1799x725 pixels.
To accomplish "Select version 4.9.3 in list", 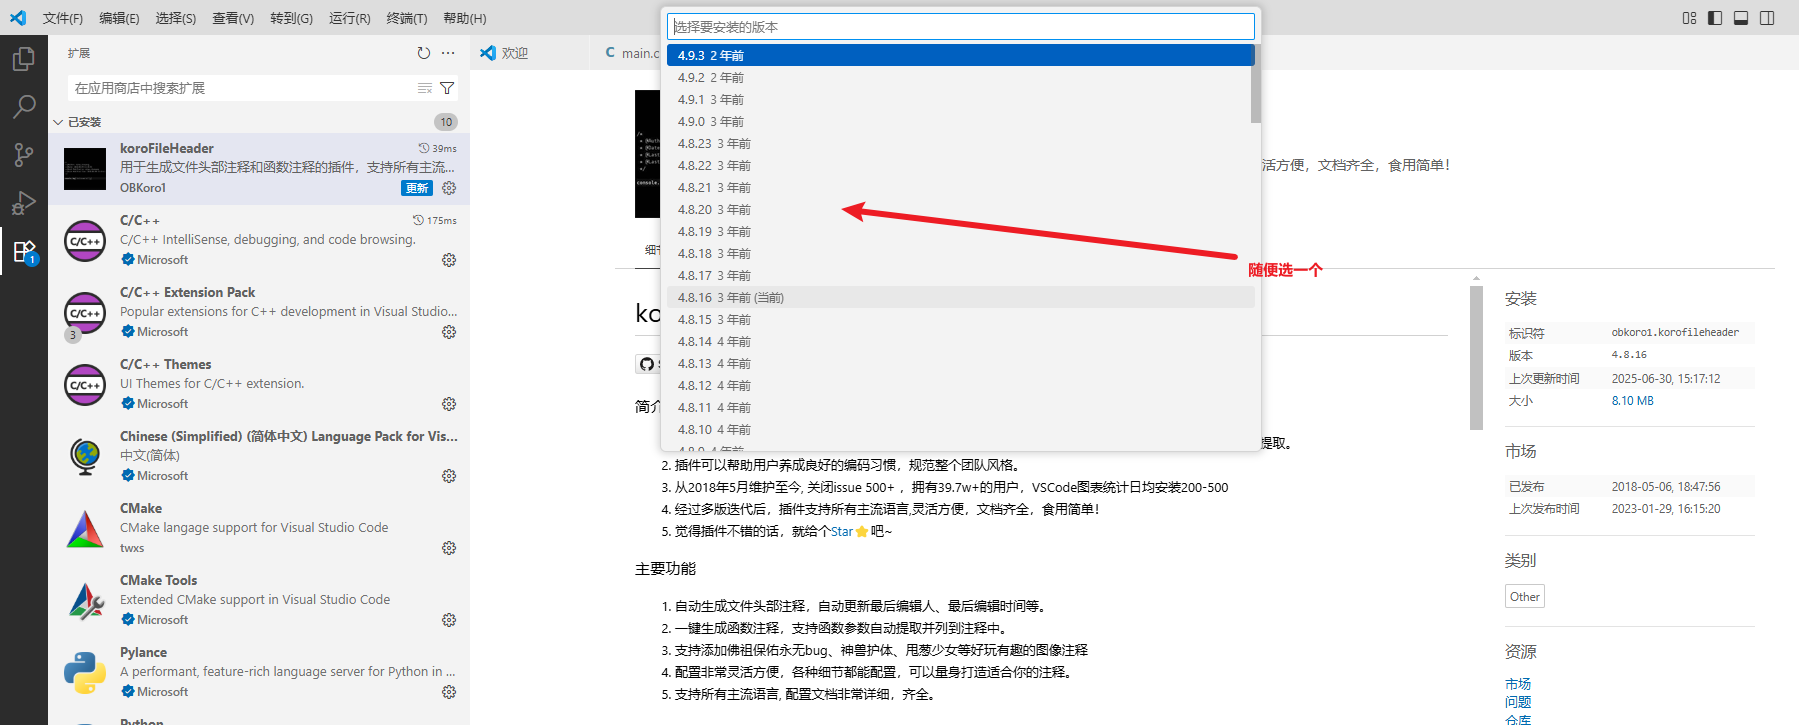I will (x=960, y=55).
